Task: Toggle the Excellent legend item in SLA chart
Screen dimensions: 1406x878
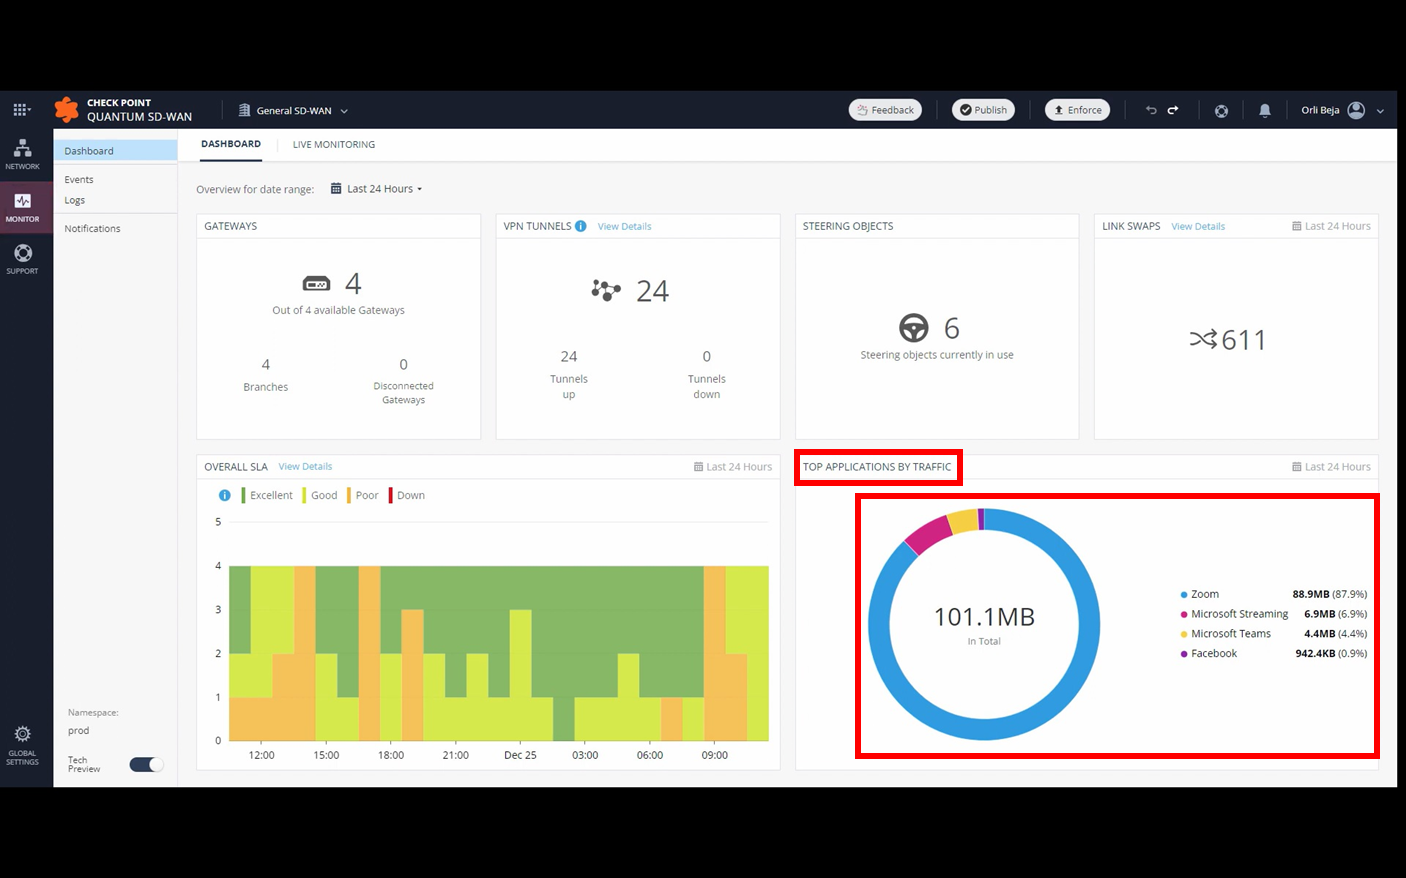Action: tap(267, 495)
